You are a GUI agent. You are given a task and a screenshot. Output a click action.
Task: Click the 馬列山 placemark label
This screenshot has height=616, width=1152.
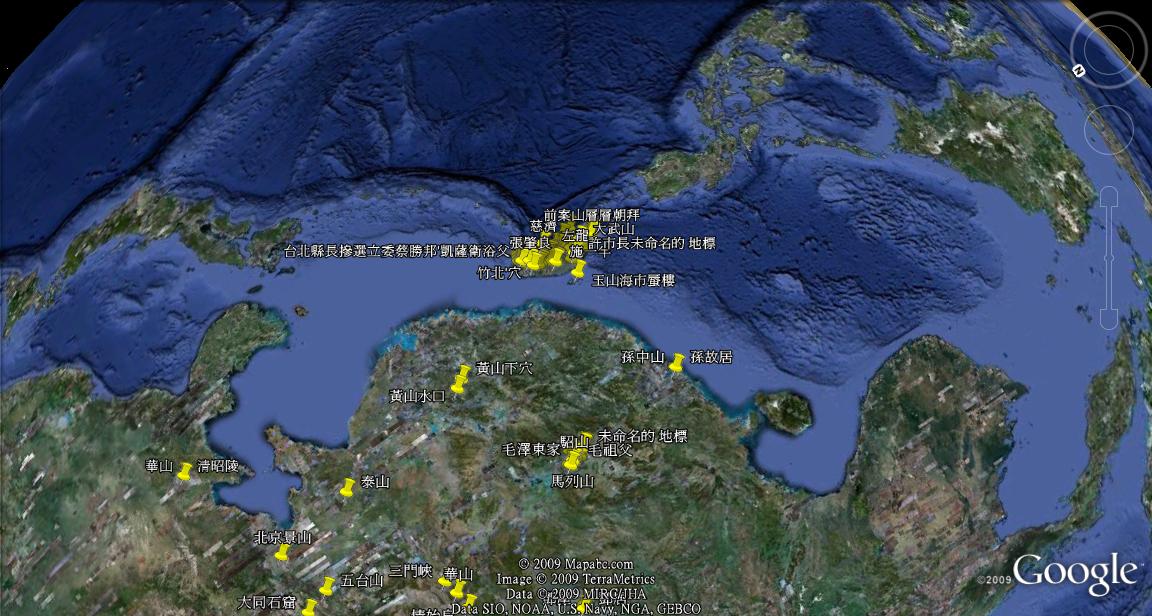click(x=572, y=481)
